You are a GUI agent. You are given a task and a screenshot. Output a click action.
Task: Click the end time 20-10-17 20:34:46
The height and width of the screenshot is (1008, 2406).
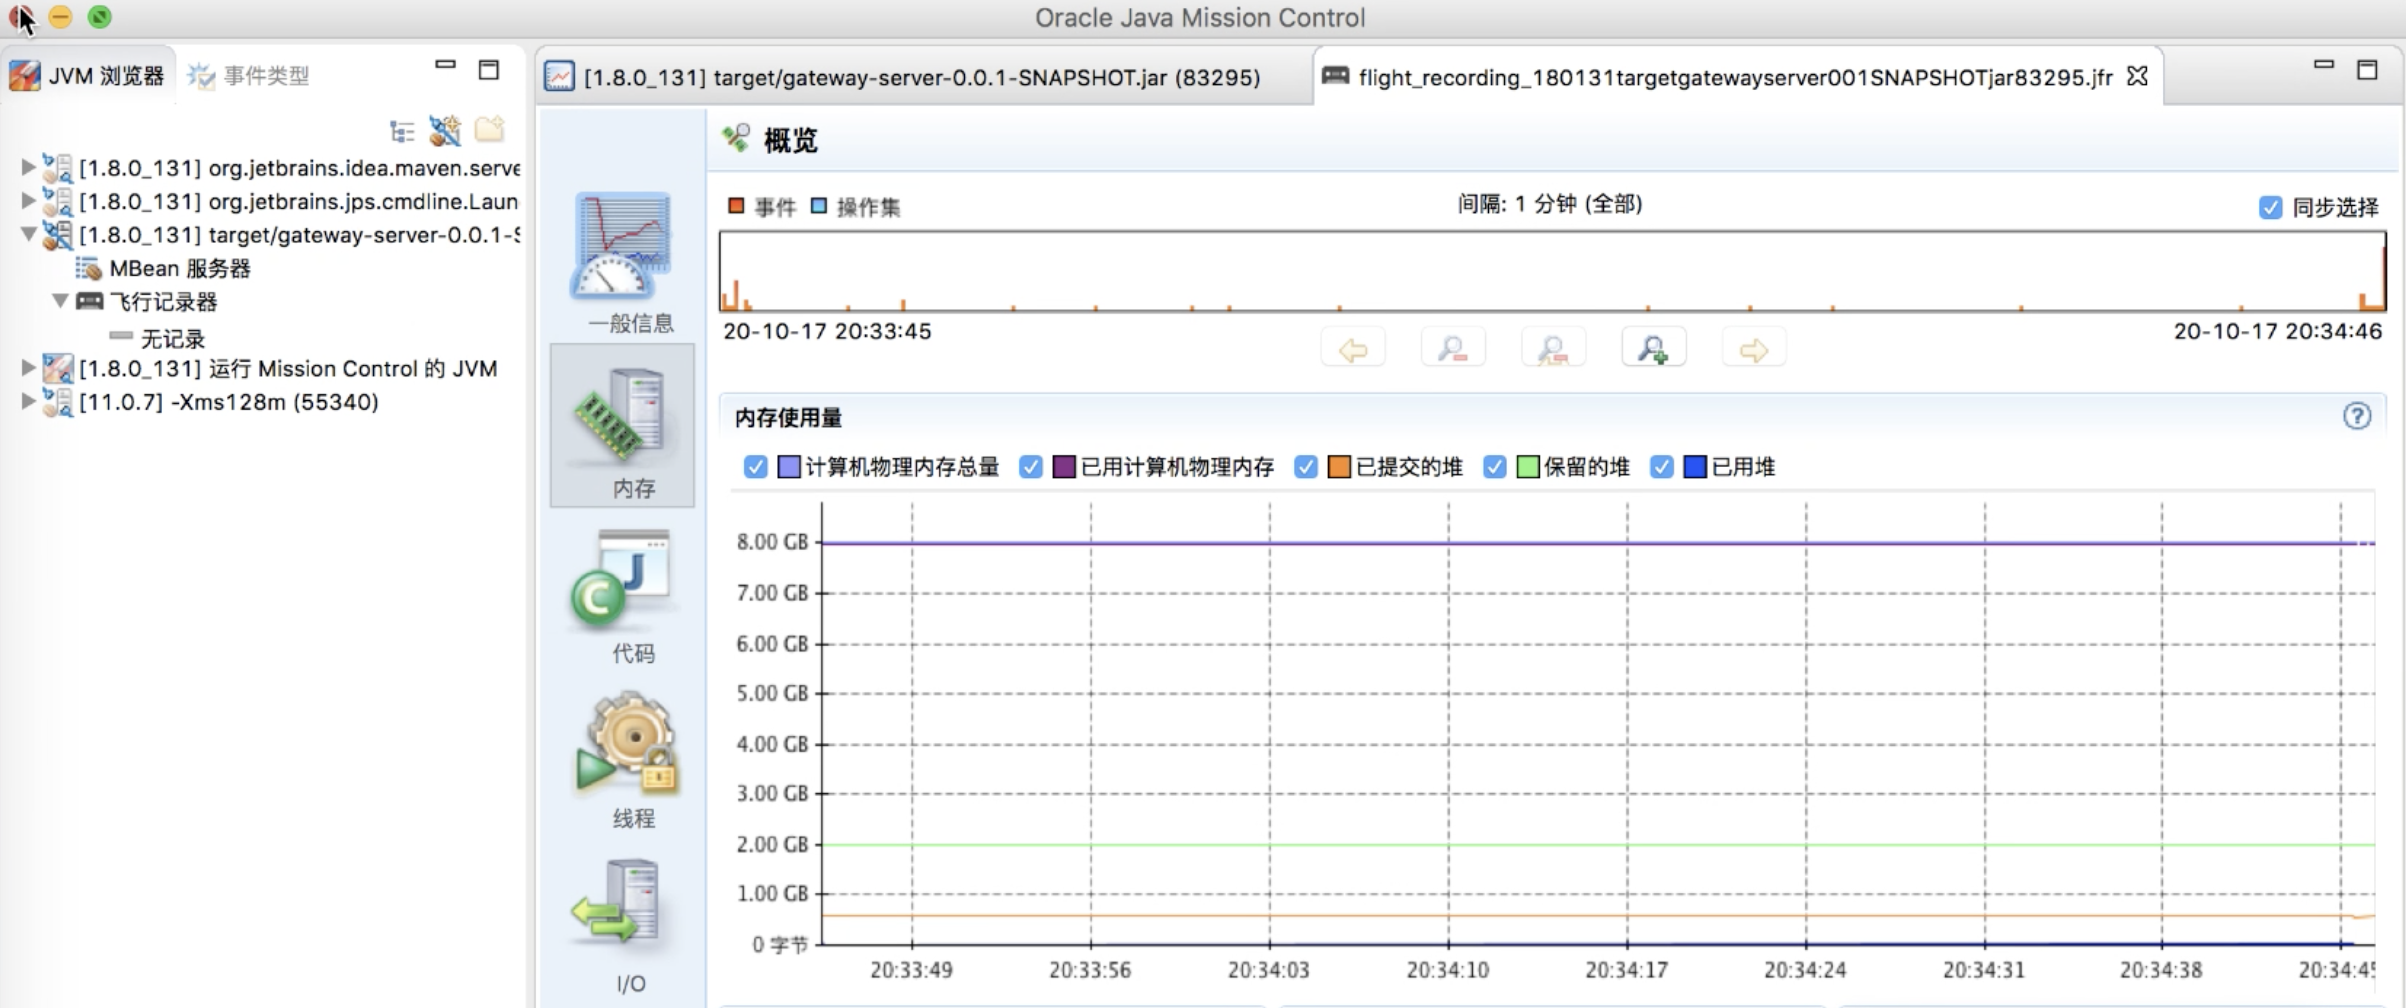point(2278,331)
